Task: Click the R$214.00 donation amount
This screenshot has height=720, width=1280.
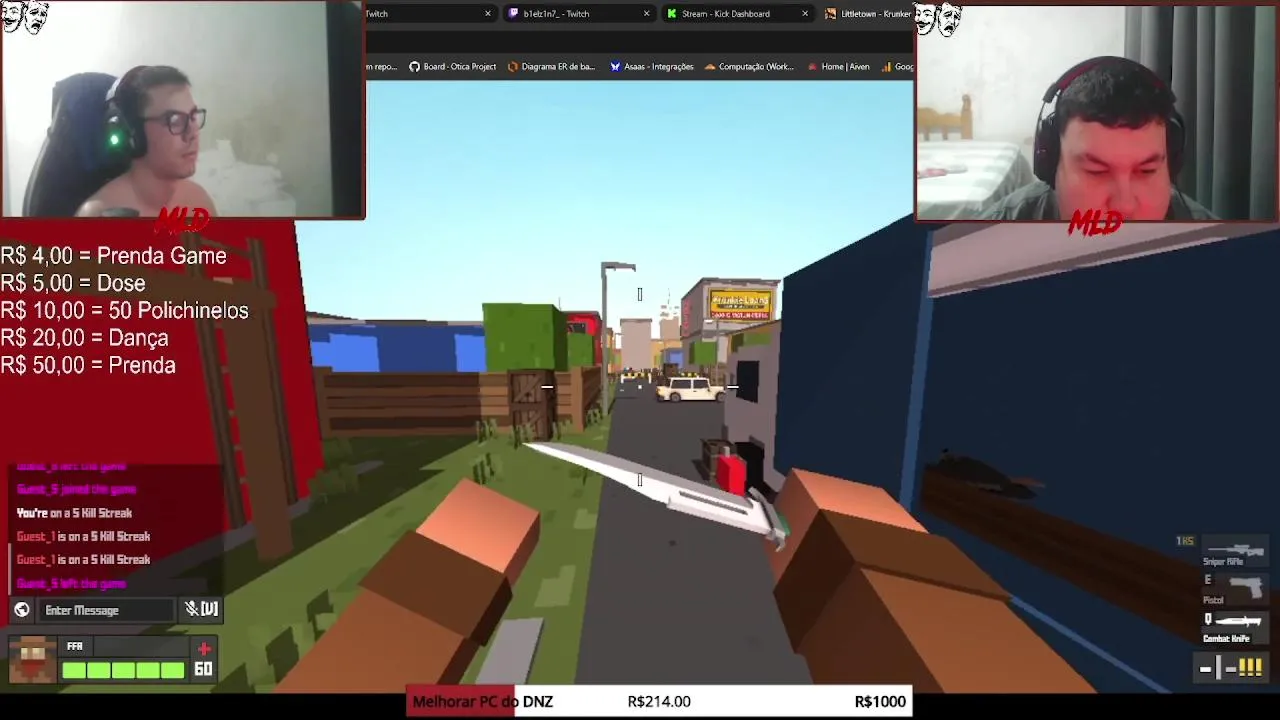Action: pyautogui.click(x=659, y=701)
